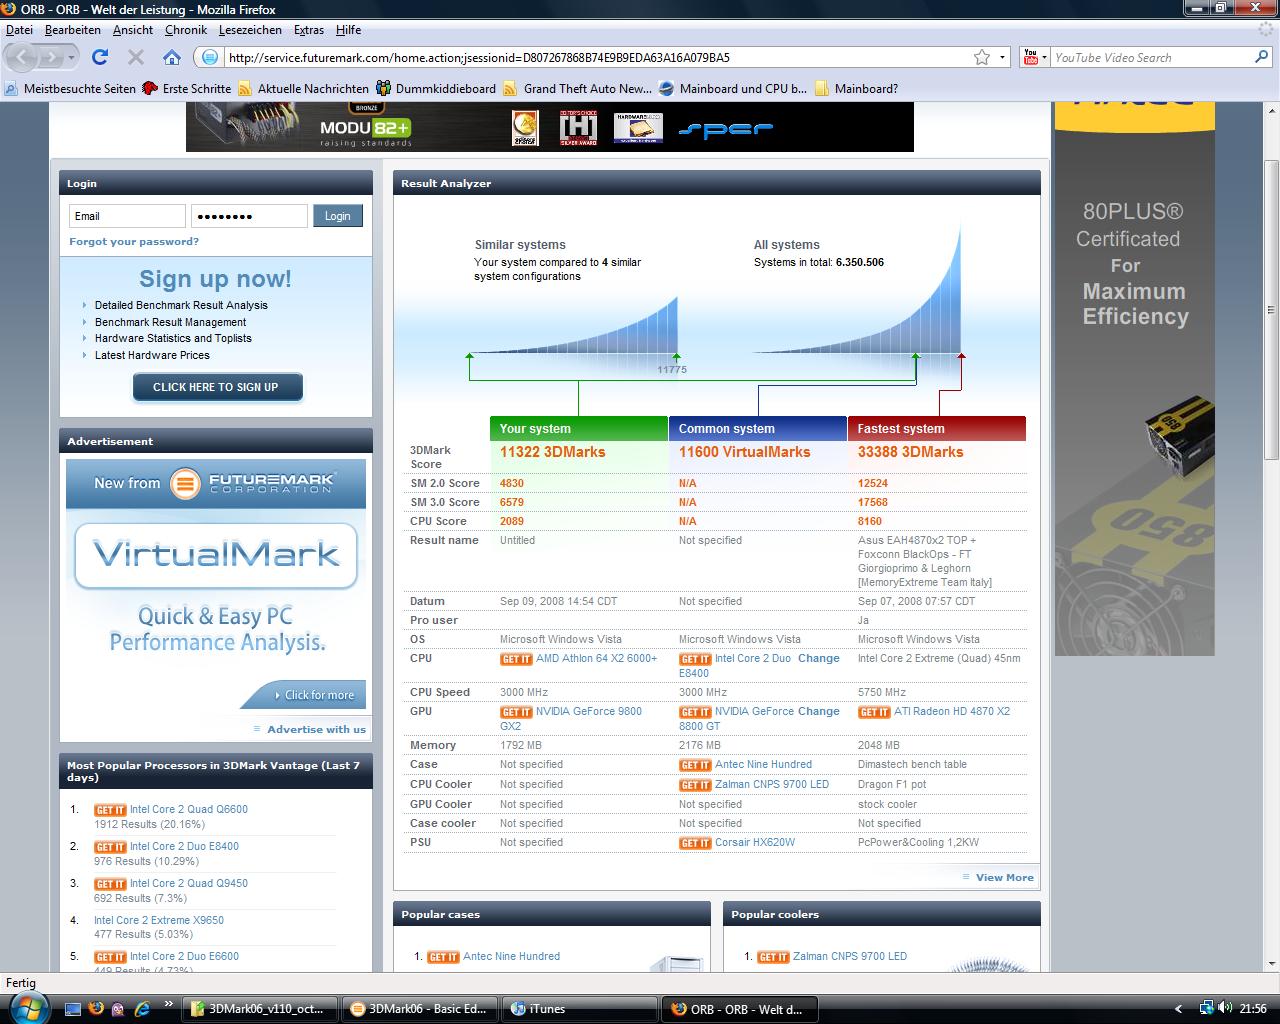Click GET IT icon for Core 2 Quad Q9450
This screenshot has width=1280, height=1024.
pos(110,884)
